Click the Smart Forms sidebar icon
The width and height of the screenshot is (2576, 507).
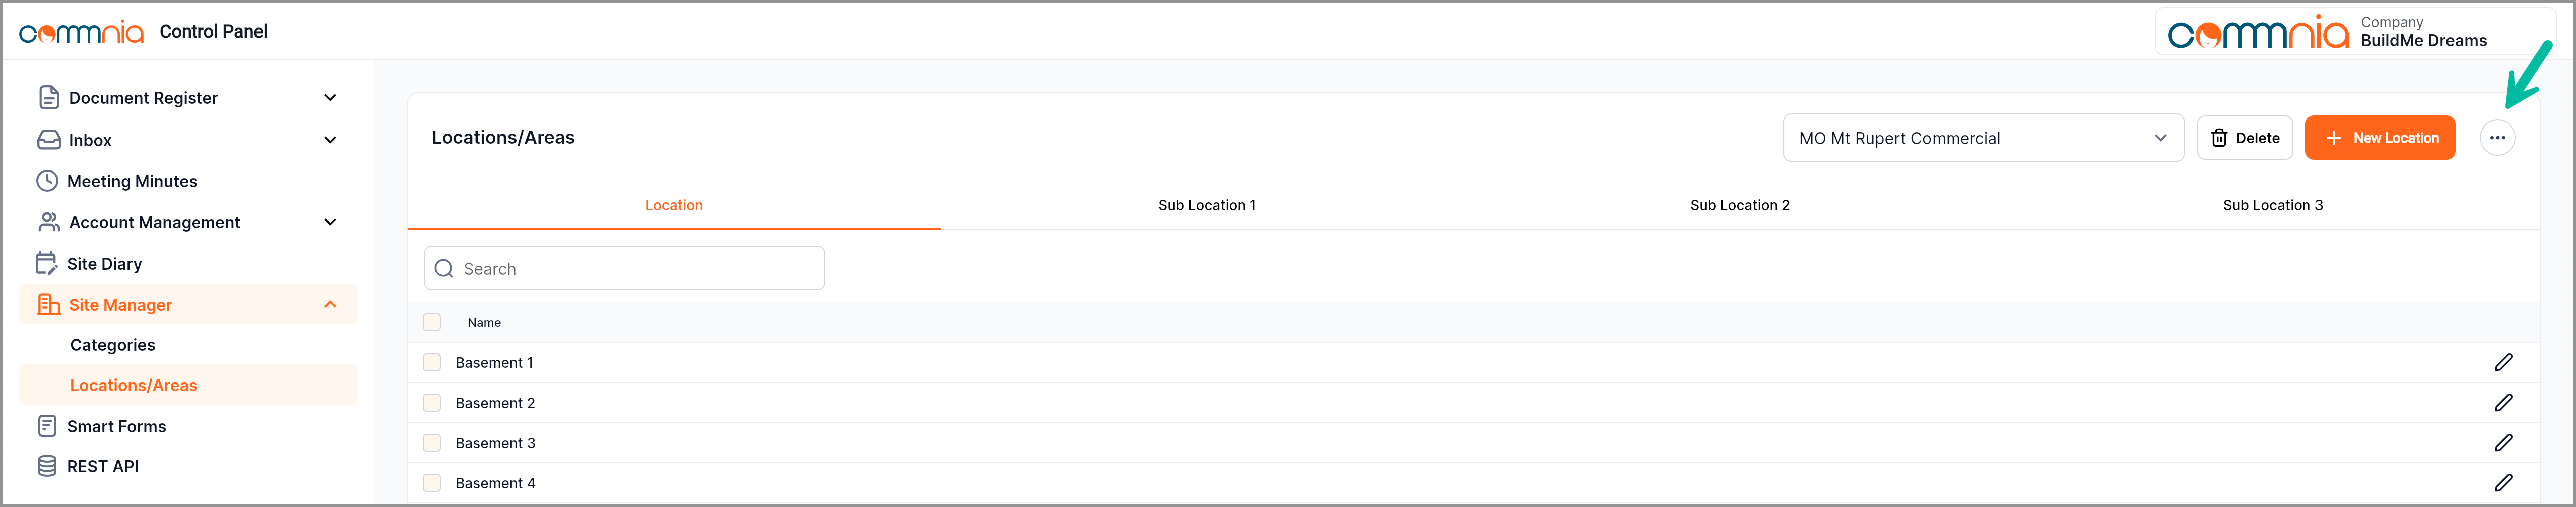(x=47, y=426)
